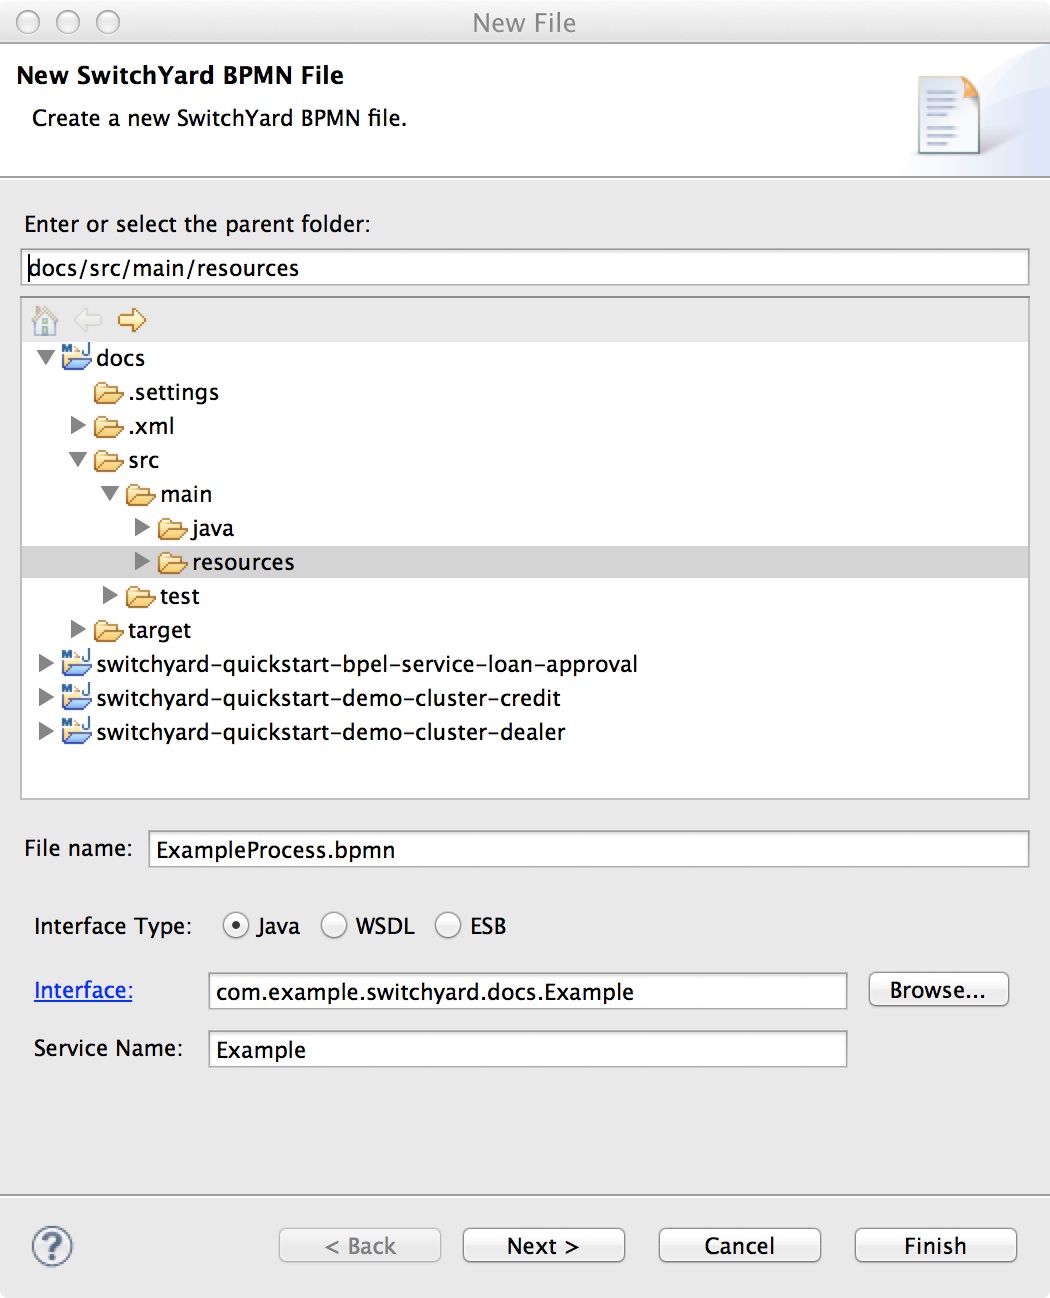Screen dimensions: 1050x1298
Task: Select the java folder label
Action: 213,529
